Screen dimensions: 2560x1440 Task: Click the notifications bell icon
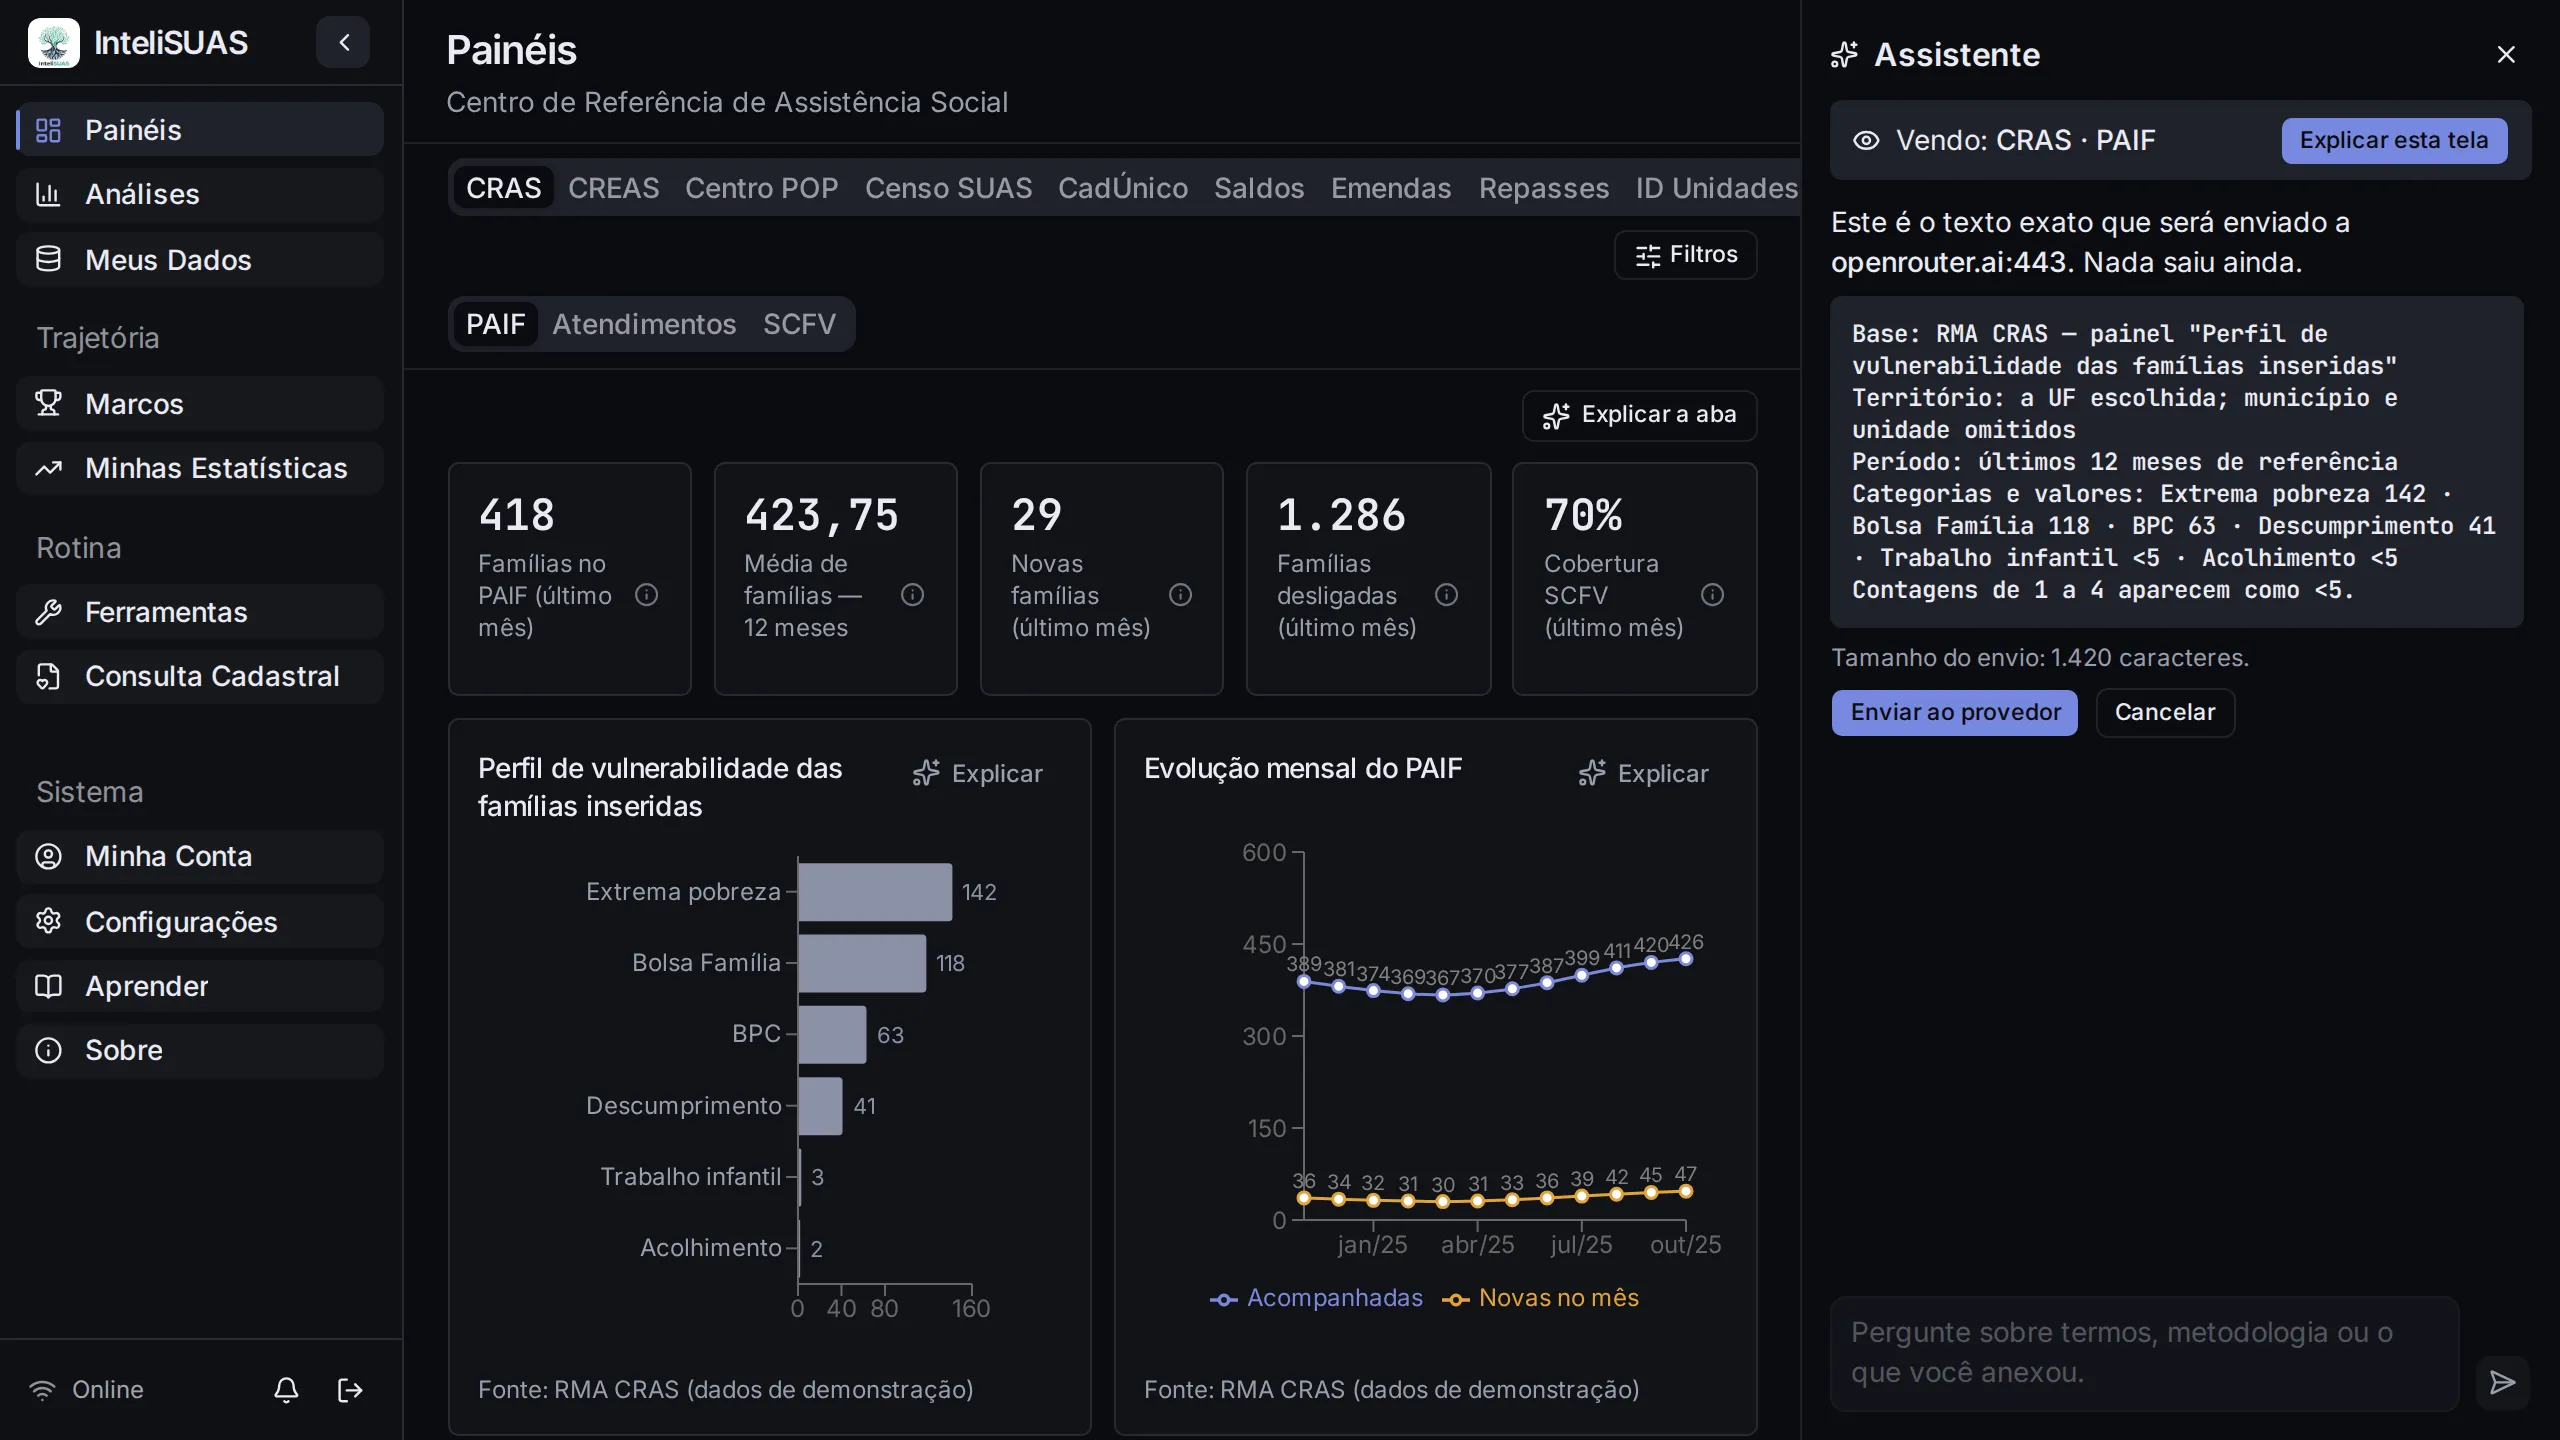286,1390
